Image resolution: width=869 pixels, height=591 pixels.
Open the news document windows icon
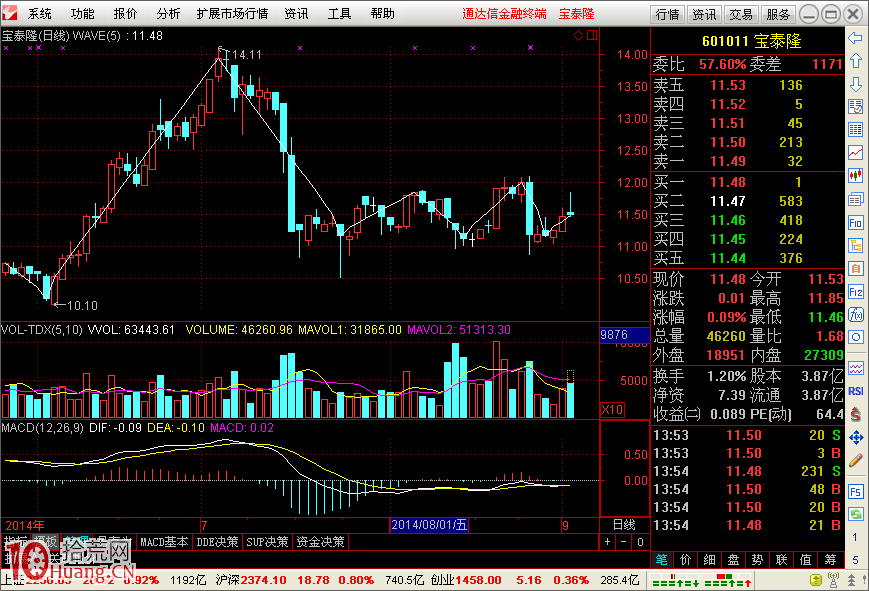tap(856, 199)
